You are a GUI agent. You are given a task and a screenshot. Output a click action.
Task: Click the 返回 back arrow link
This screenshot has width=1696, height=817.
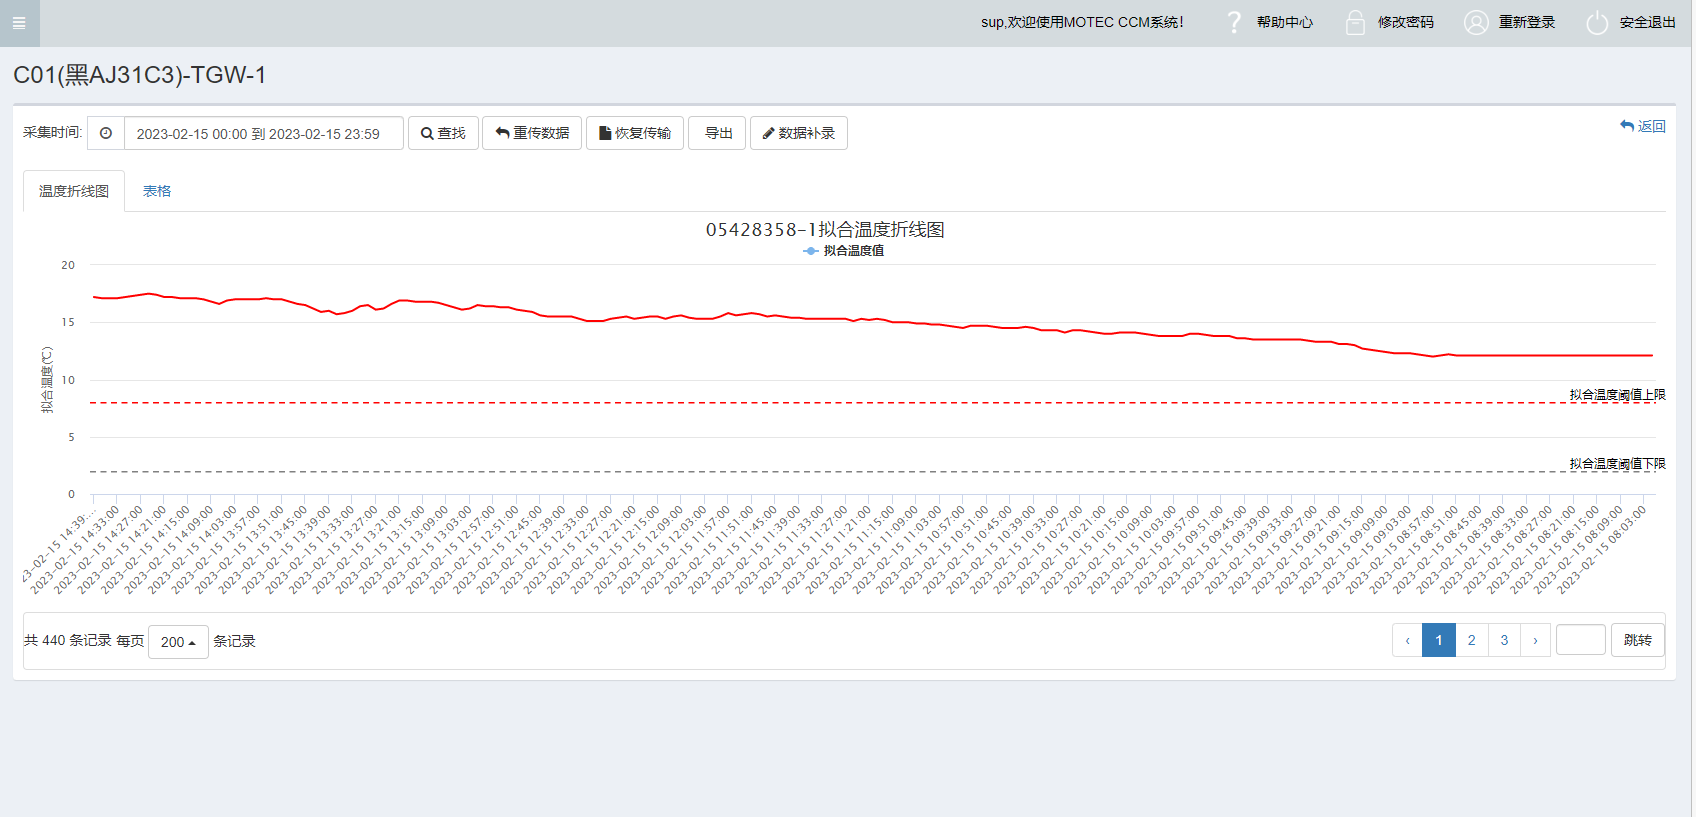point(1642,126)
